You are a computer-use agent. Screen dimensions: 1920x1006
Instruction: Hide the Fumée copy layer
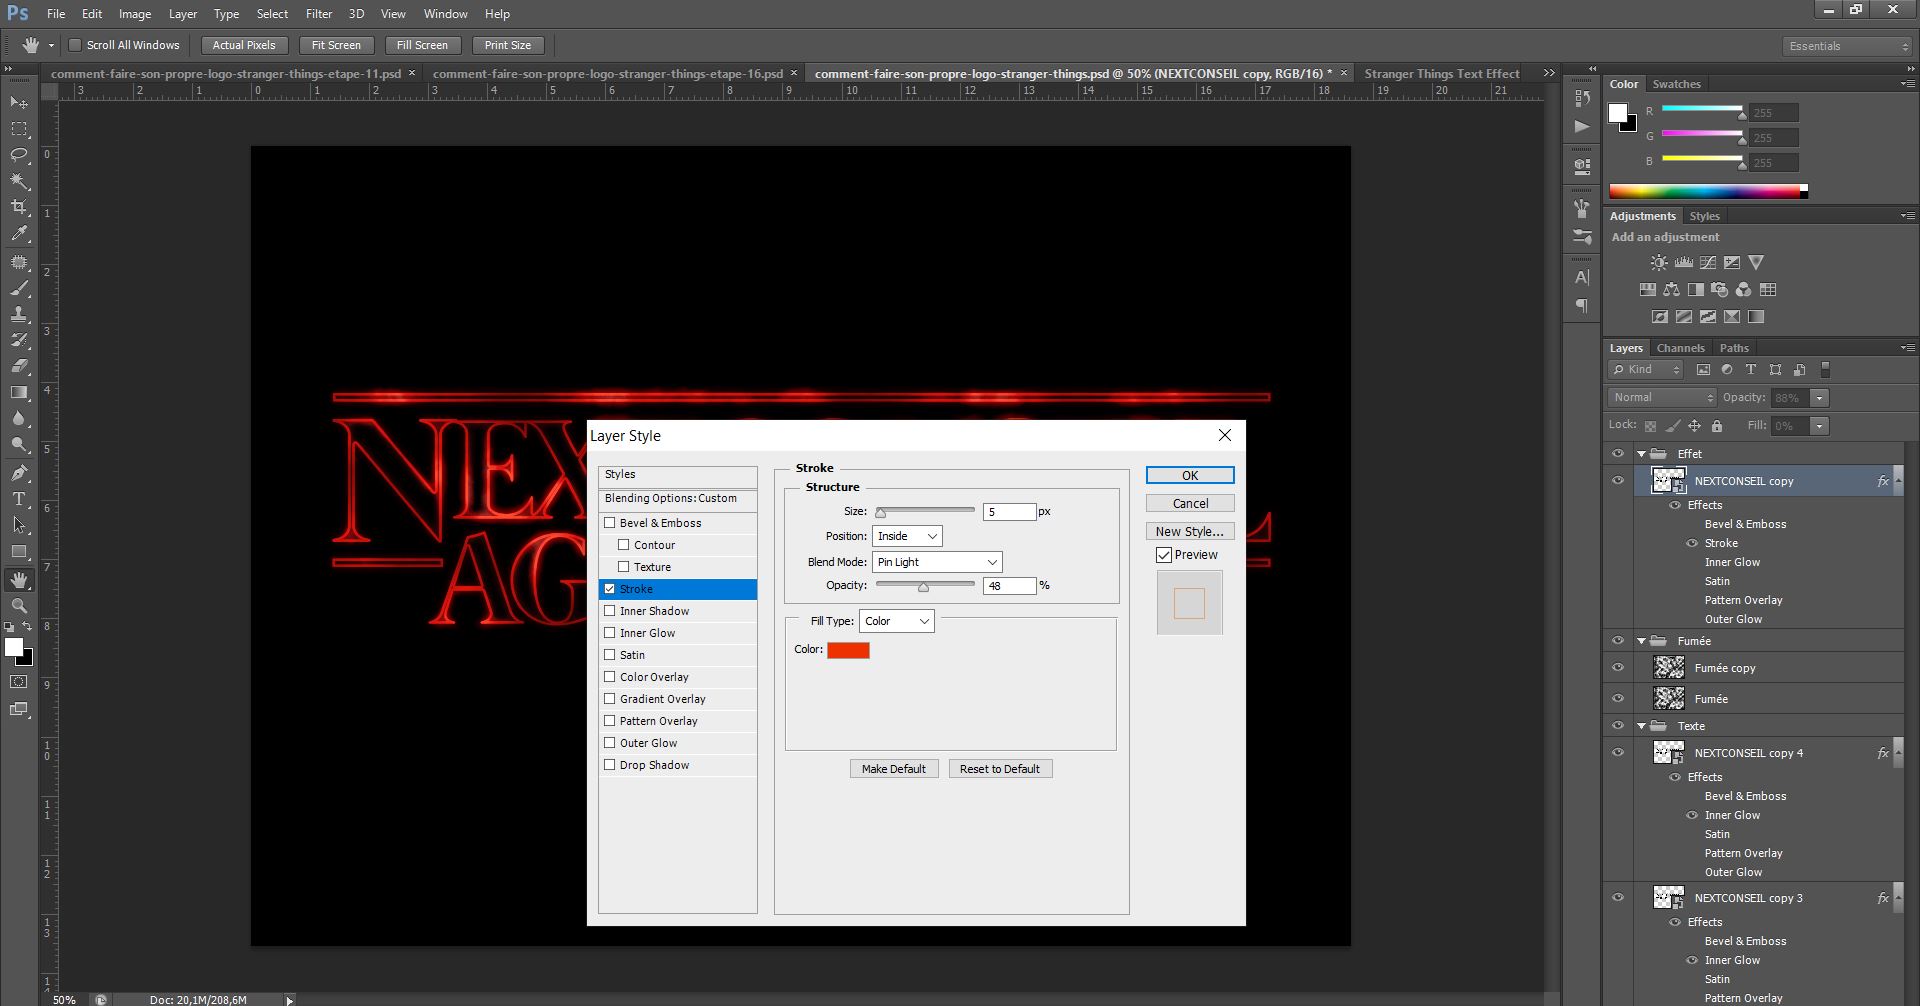[1618, 668]
